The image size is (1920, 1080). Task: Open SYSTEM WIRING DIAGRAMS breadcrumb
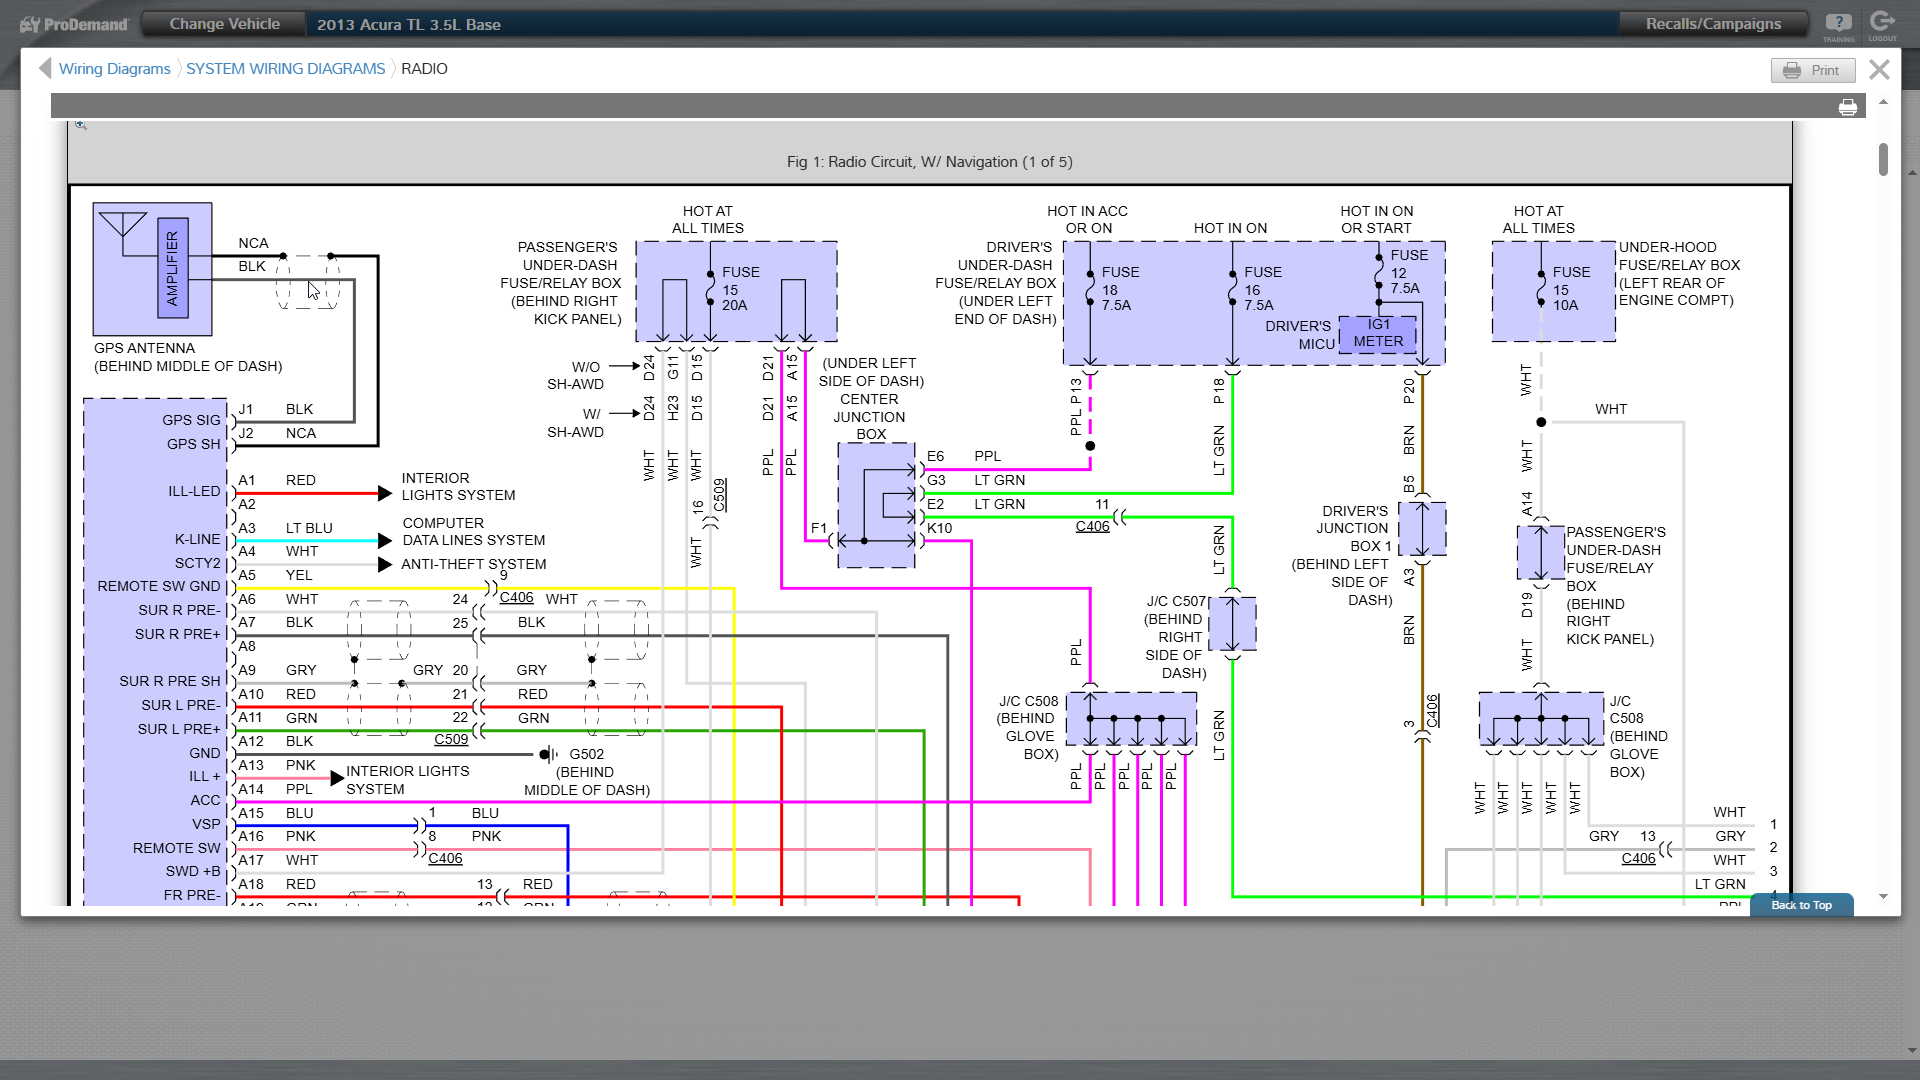pyautogui.click(x=285, y=68)
